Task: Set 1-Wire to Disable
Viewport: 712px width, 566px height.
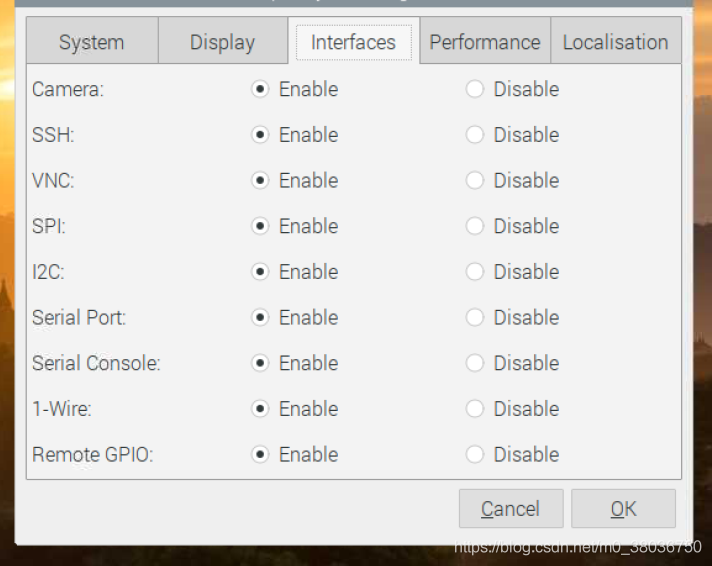Action: 475,409
